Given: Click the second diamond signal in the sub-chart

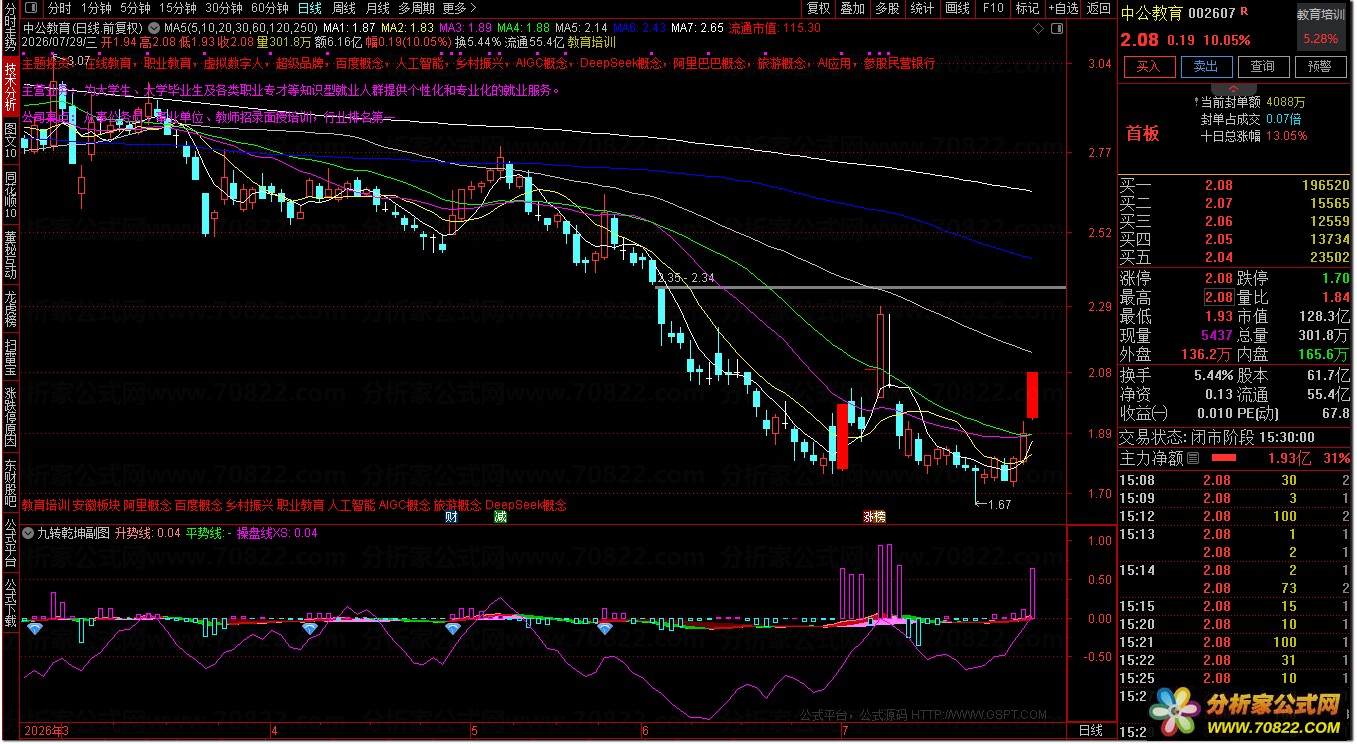Looking at the screenshot, I should pos(310,628).
